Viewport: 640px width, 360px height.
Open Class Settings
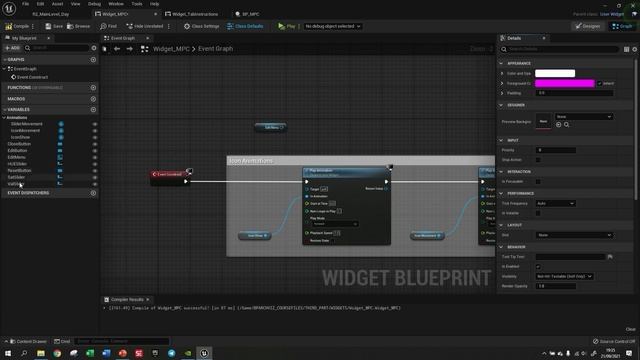tap(201, 26)
